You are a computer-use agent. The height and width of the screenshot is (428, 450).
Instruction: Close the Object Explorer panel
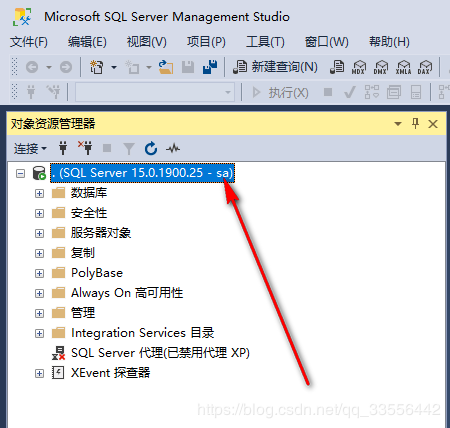coord(433,124)
